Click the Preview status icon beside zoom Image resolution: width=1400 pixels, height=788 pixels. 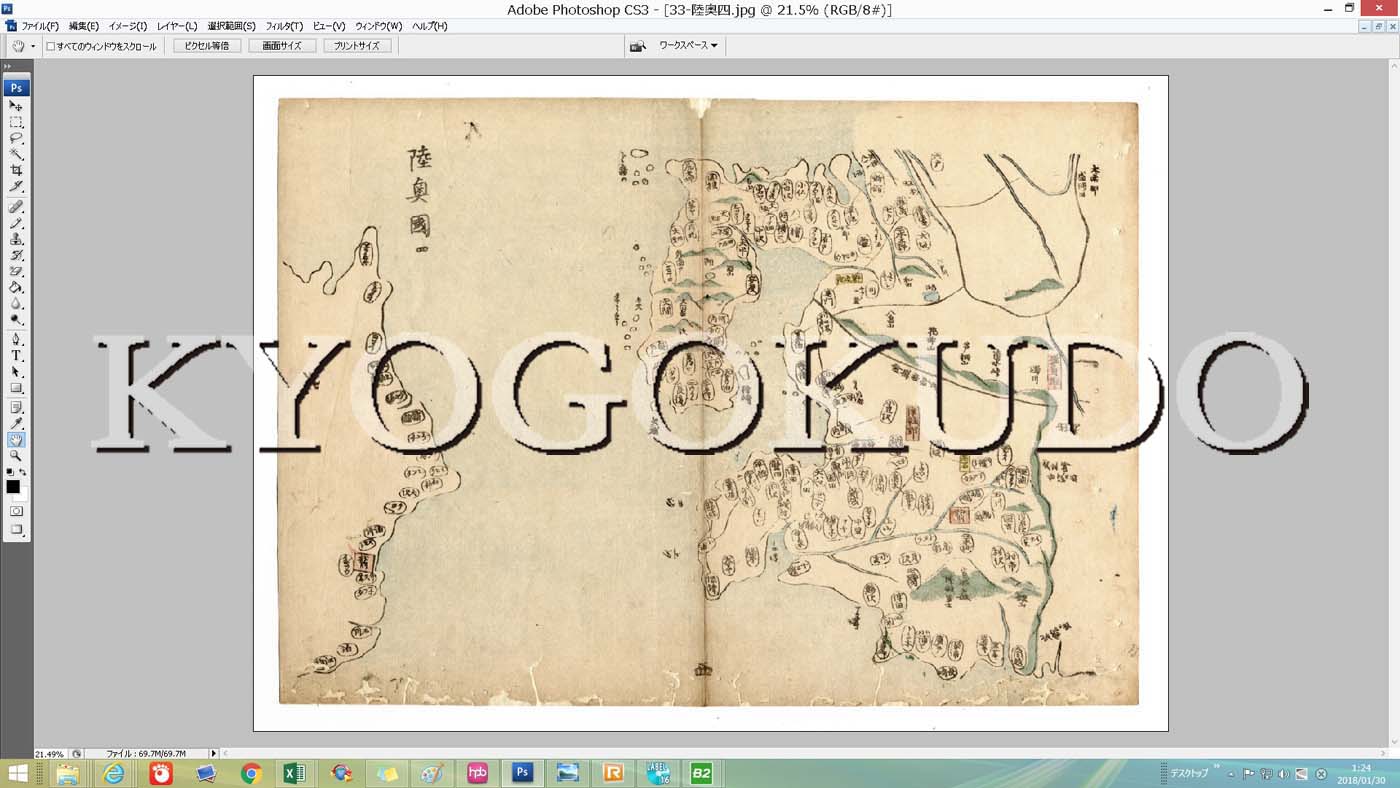coord(77,753)
